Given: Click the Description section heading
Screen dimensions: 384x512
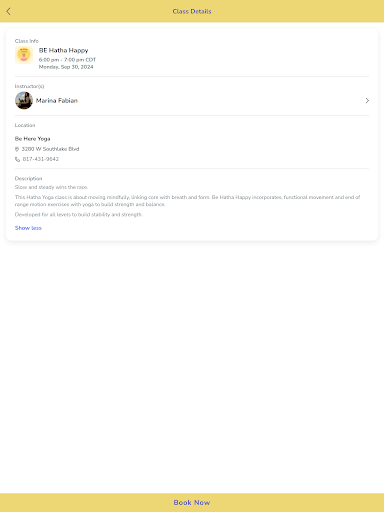Looking at the screenshot, I should pos(28,178).
